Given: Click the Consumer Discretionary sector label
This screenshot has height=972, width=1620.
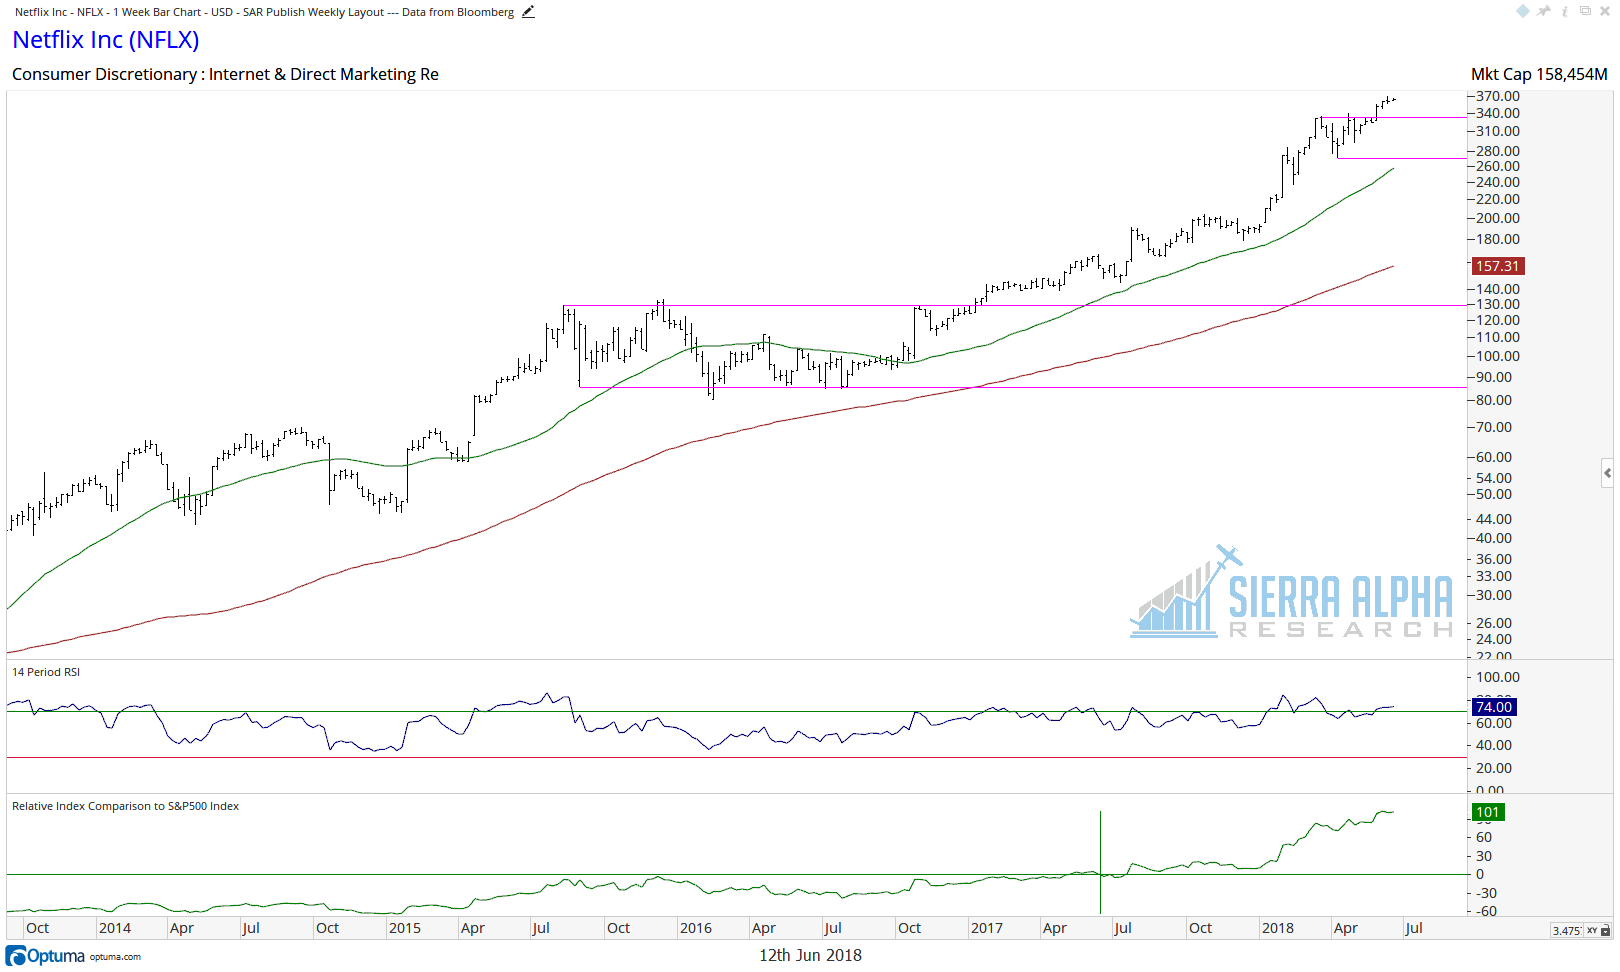Looking at the screenshot, I should pos(225,74).
